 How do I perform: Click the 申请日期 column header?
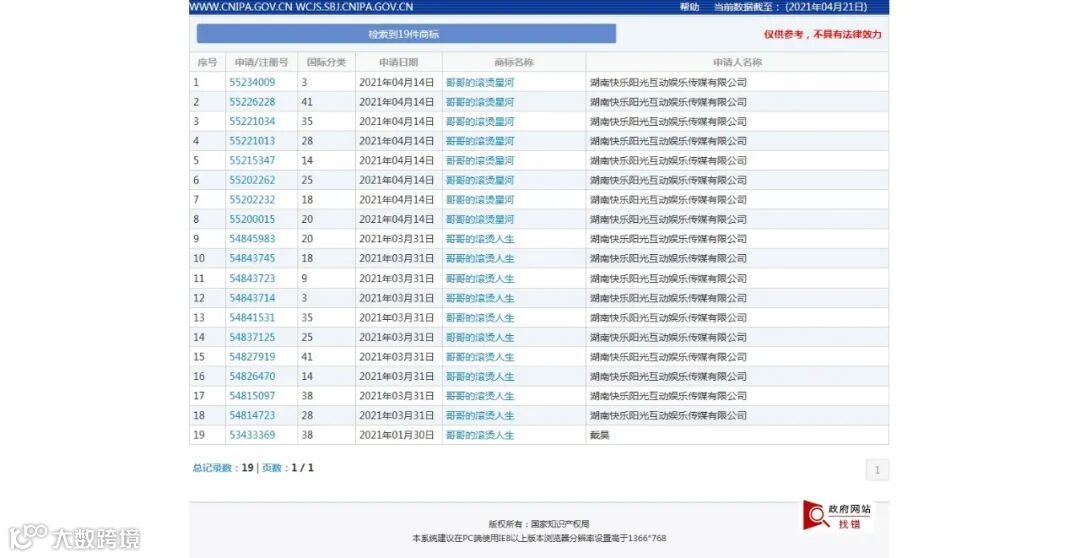399,62
